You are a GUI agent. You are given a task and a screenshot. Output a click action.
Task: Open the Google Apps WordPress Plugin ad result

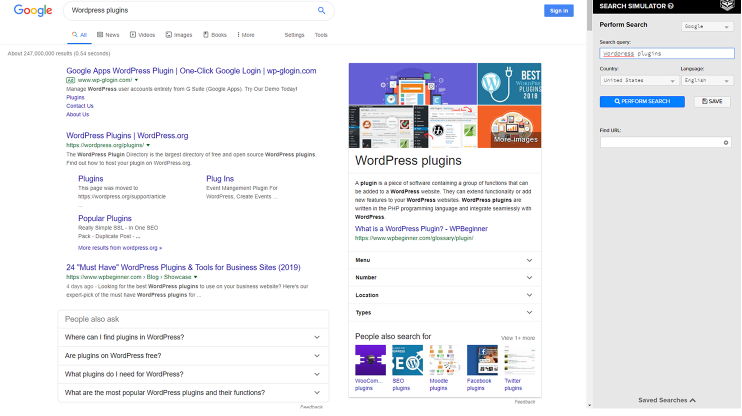pyautogui.click(x=191, y=71)
